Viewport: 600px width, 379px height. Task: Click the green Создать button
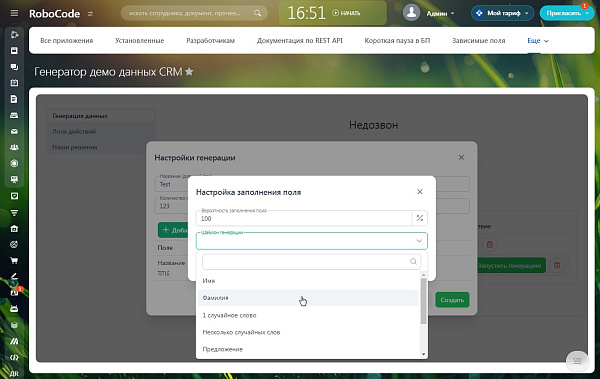coord(452,300)
